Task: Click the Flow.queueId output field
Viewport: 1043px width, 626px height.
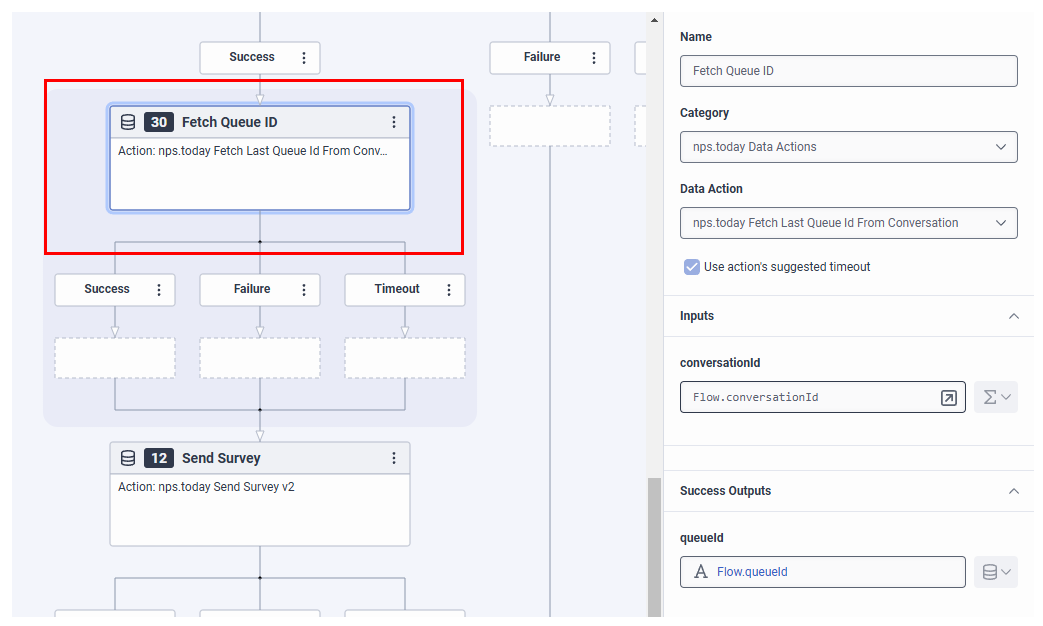Action: click(x=822, y=572)
